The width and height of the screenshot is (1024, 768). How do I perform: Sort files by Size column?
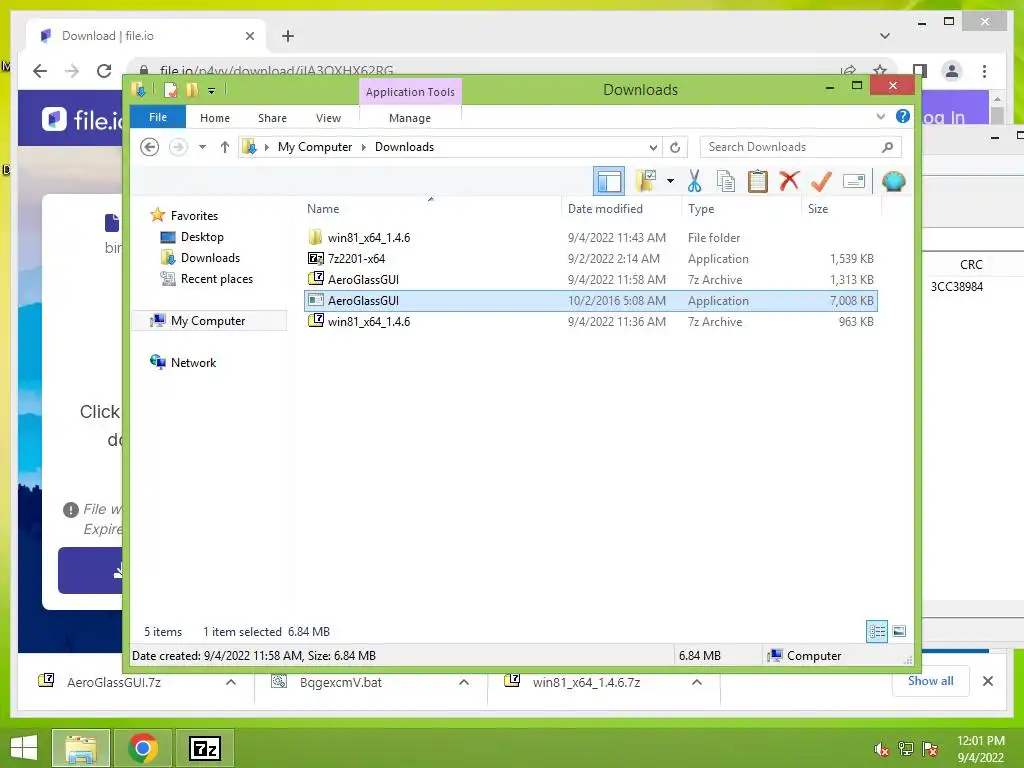[x=841, y=209]
